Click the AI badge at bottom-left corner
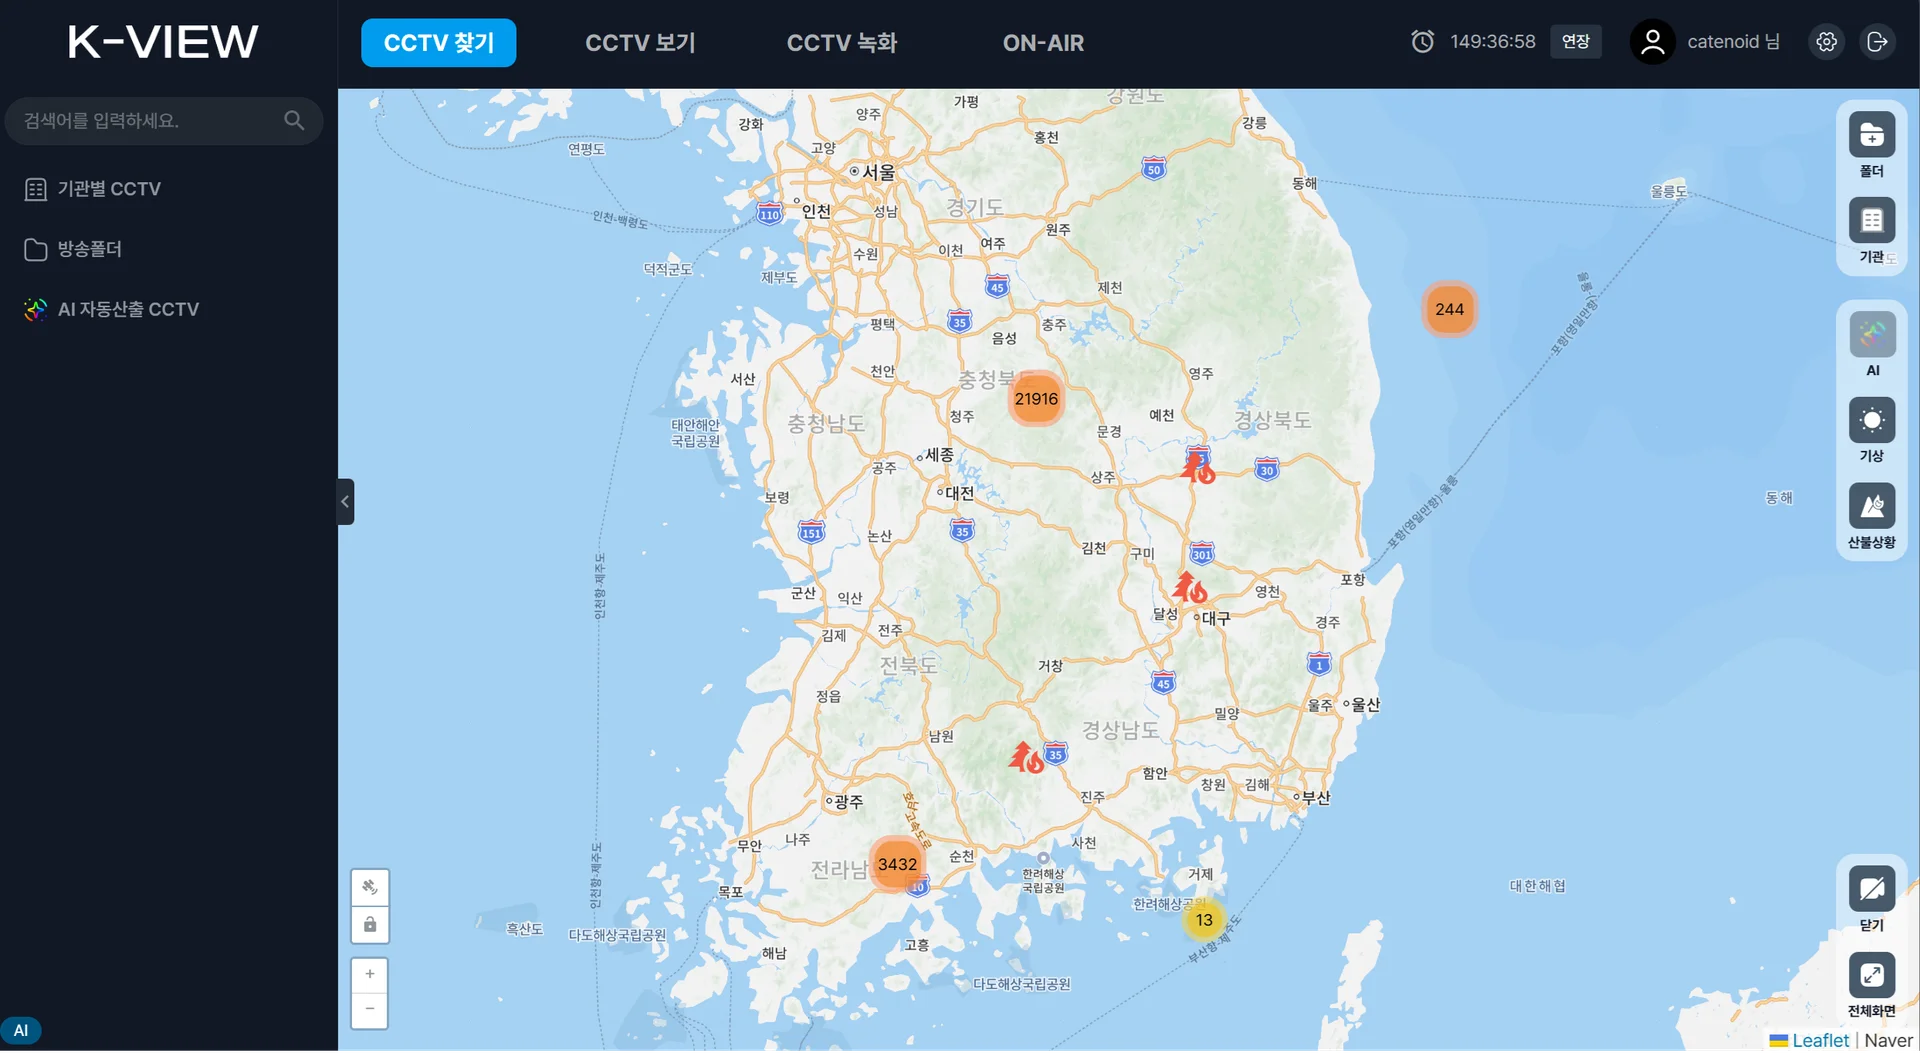This screenshot has height=1053, width=1920. coord(21,1031)
